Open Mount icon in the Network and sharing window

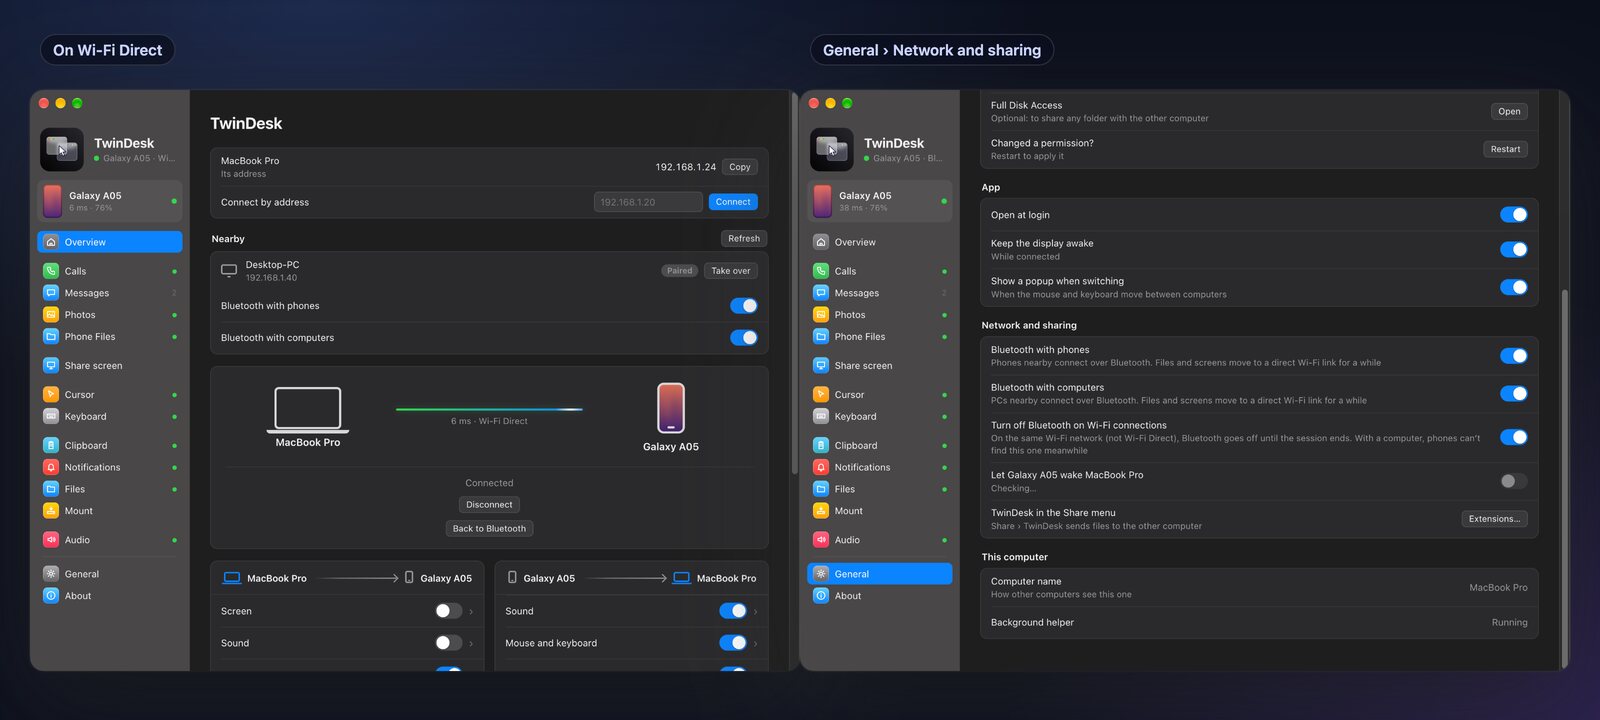[x=821, y=511]
